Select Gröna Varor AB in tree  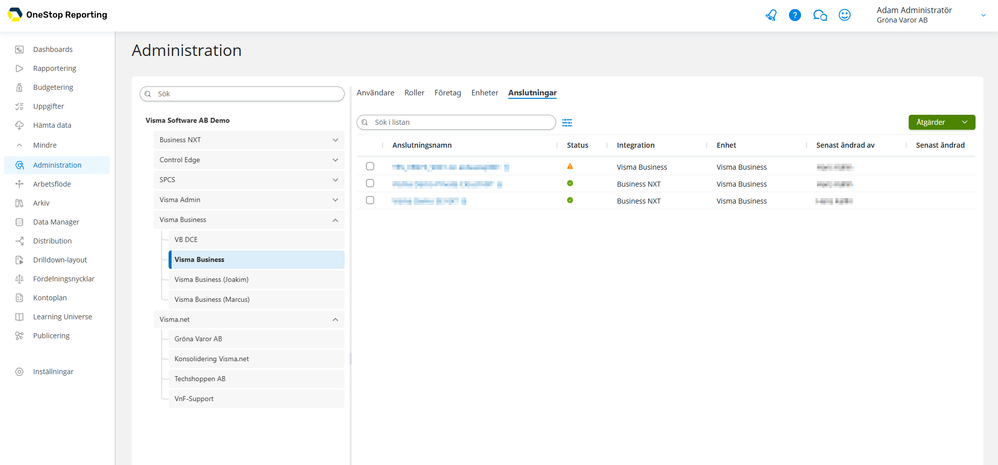pyautogui.click(x=198, y=339)
